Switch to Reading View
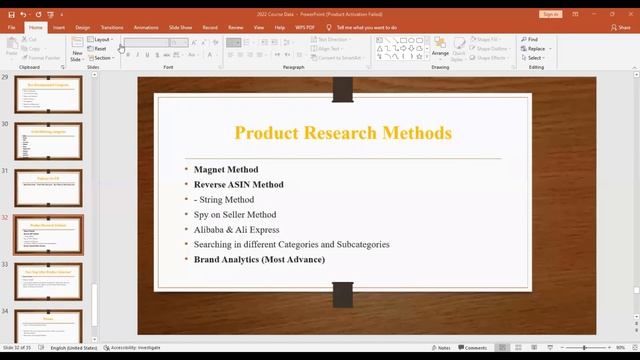The height and width of the screenshot is (360, 640). (534, 348)
